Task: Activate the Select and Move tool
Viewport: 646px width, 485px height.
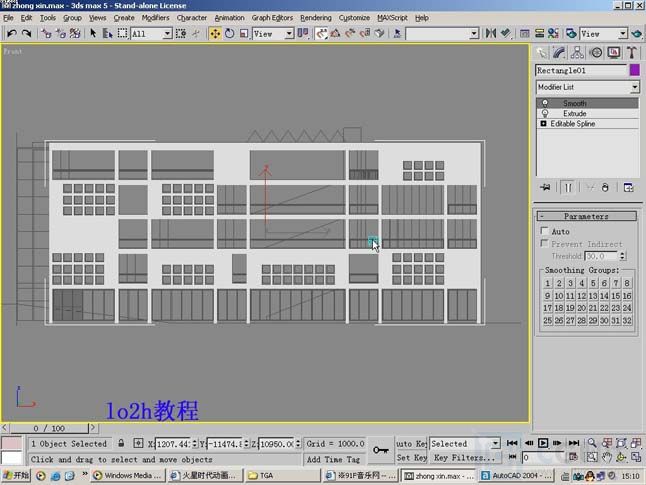Action: 215,33
